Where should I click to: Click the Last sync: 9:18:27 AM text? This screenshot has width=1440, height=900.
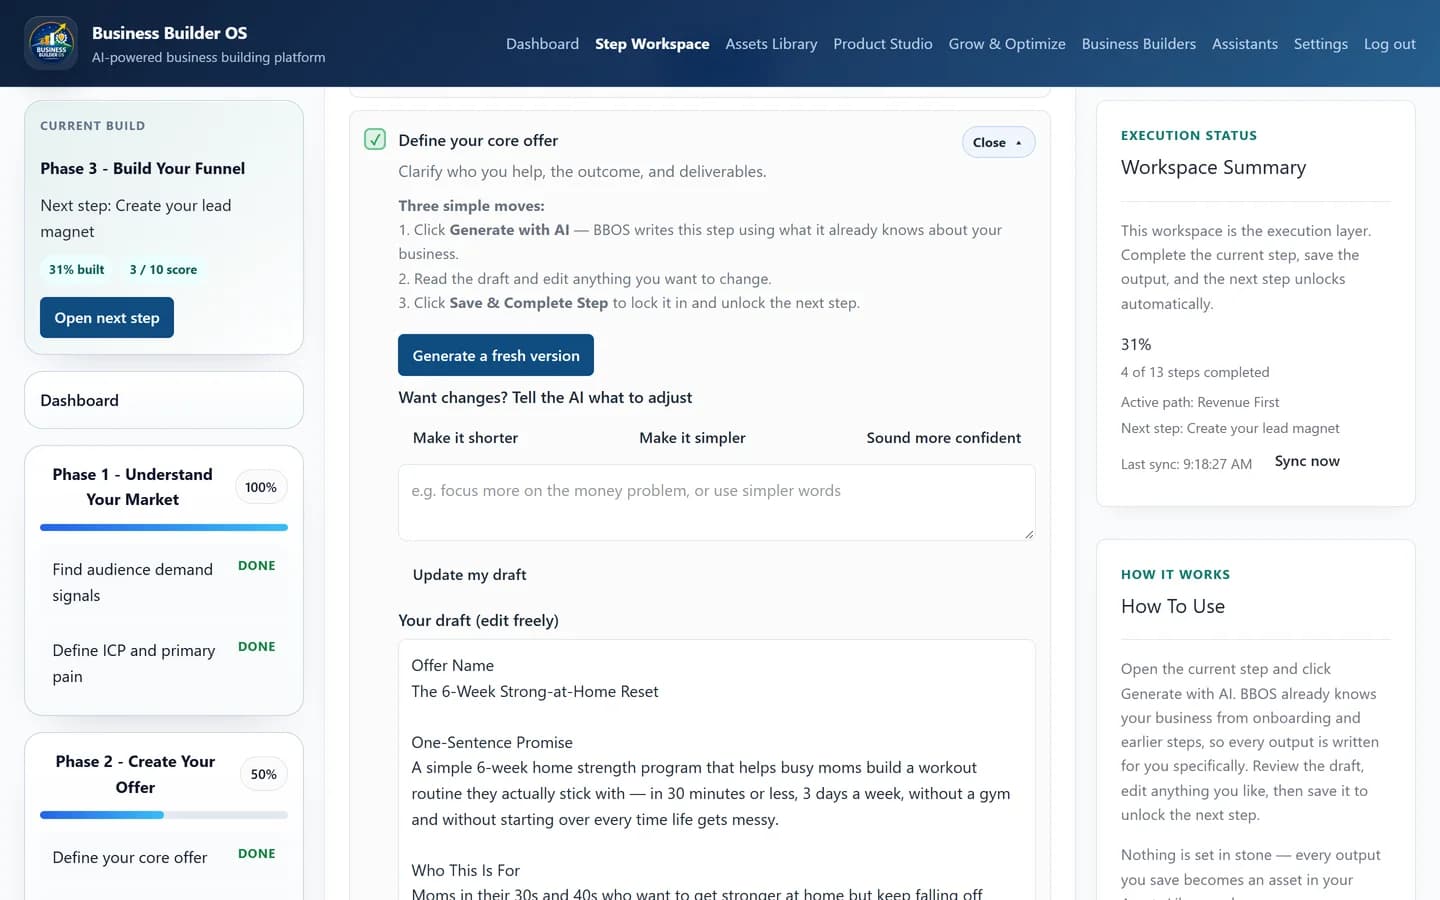point(1186,464)
